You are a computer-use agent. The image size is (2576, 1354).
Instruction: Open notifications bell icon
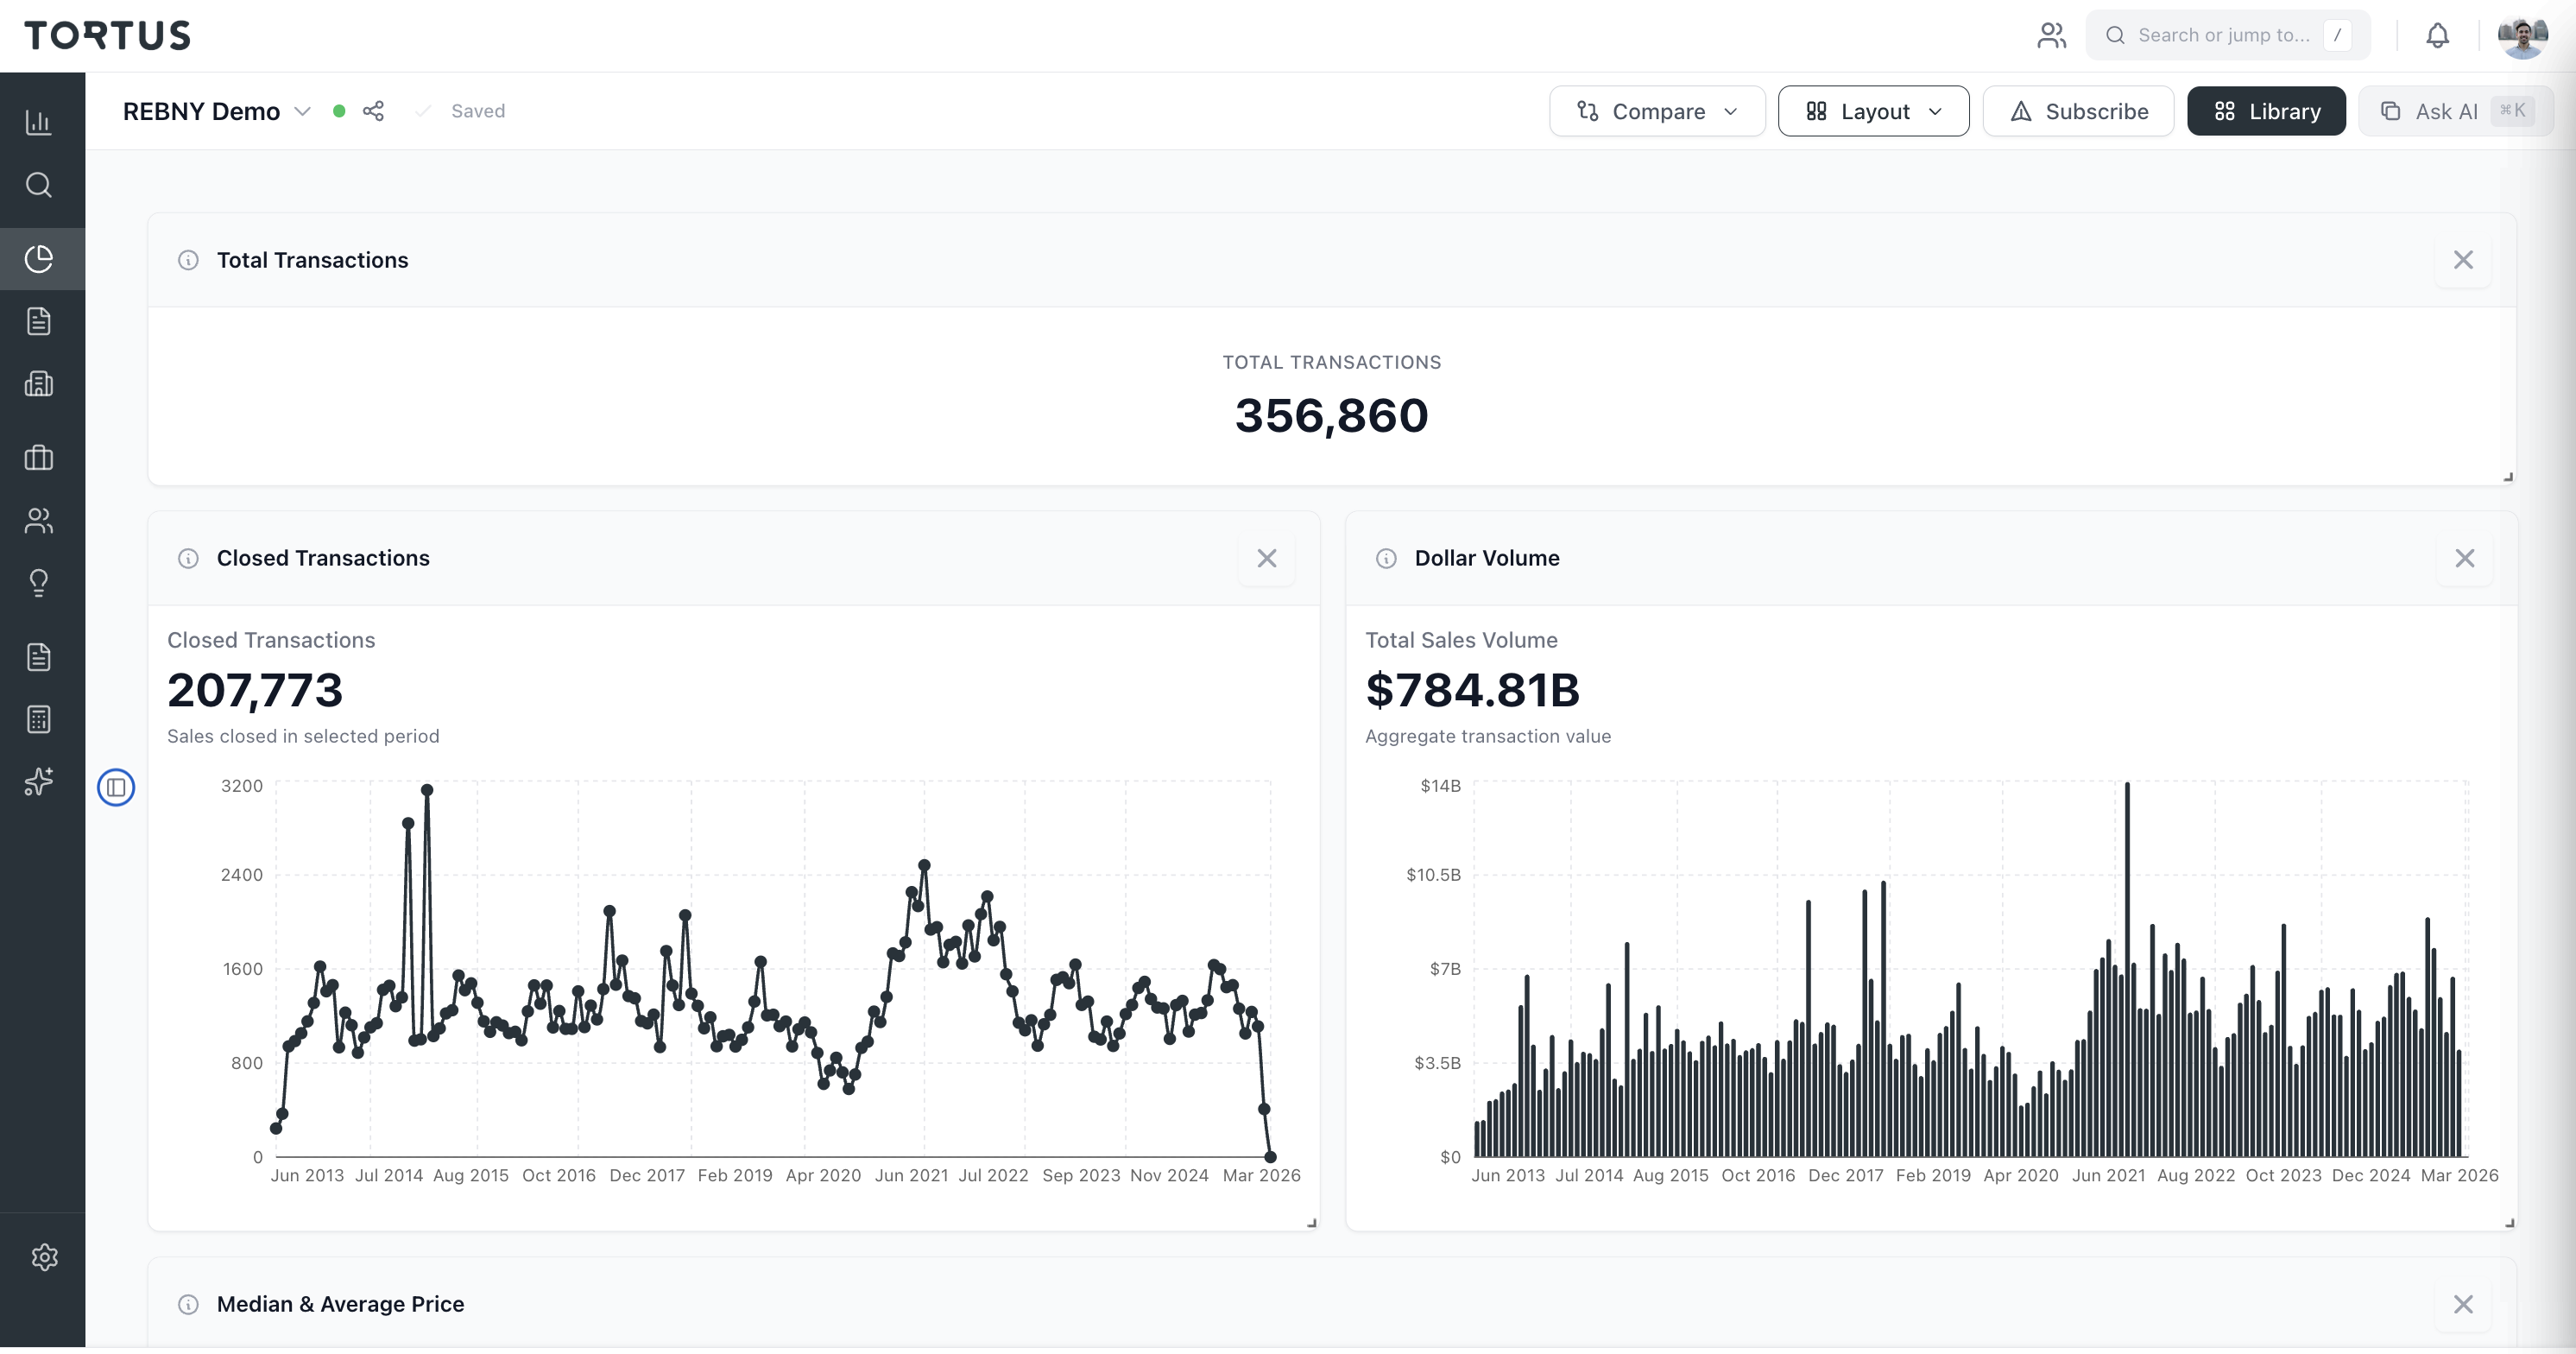coord(2437,36)
